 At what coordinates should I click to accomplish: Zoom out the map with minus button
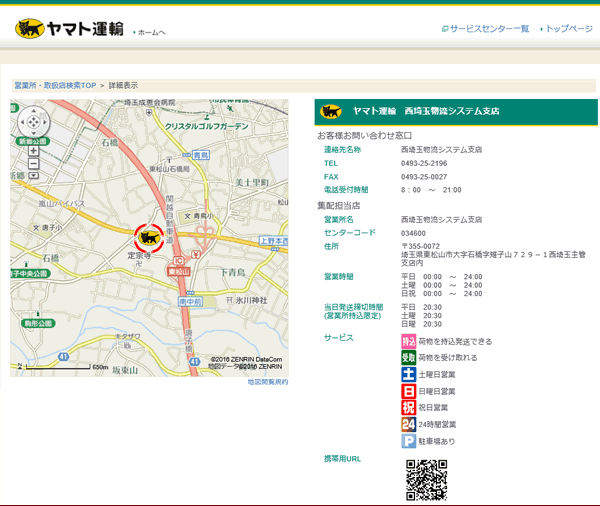[x=33, y=163]
